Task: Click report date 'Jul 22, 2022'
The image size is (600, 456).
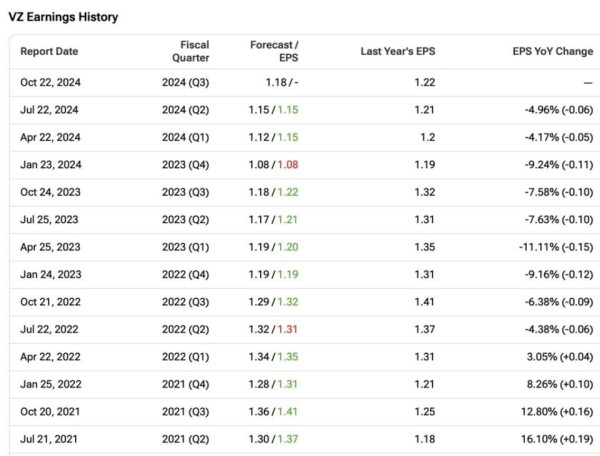Action: (x=49, y=329)
